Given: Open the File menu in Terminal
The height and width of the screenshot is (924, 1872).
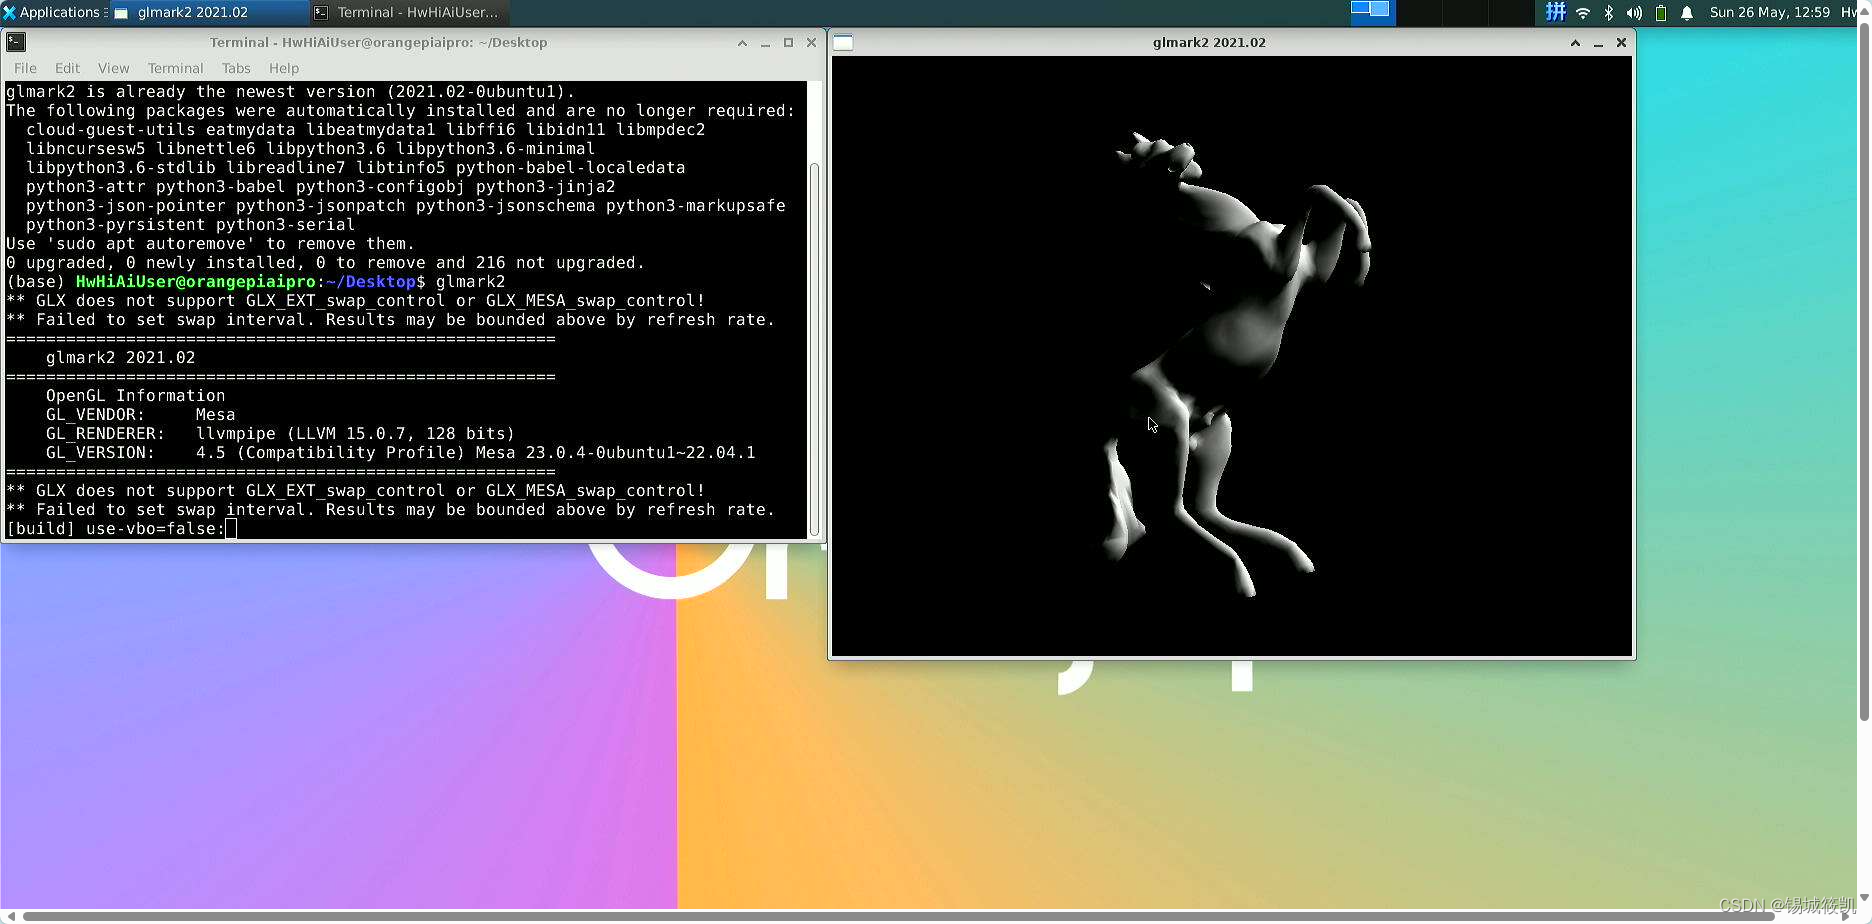Looking at the screenshot, I should [25, 68].
